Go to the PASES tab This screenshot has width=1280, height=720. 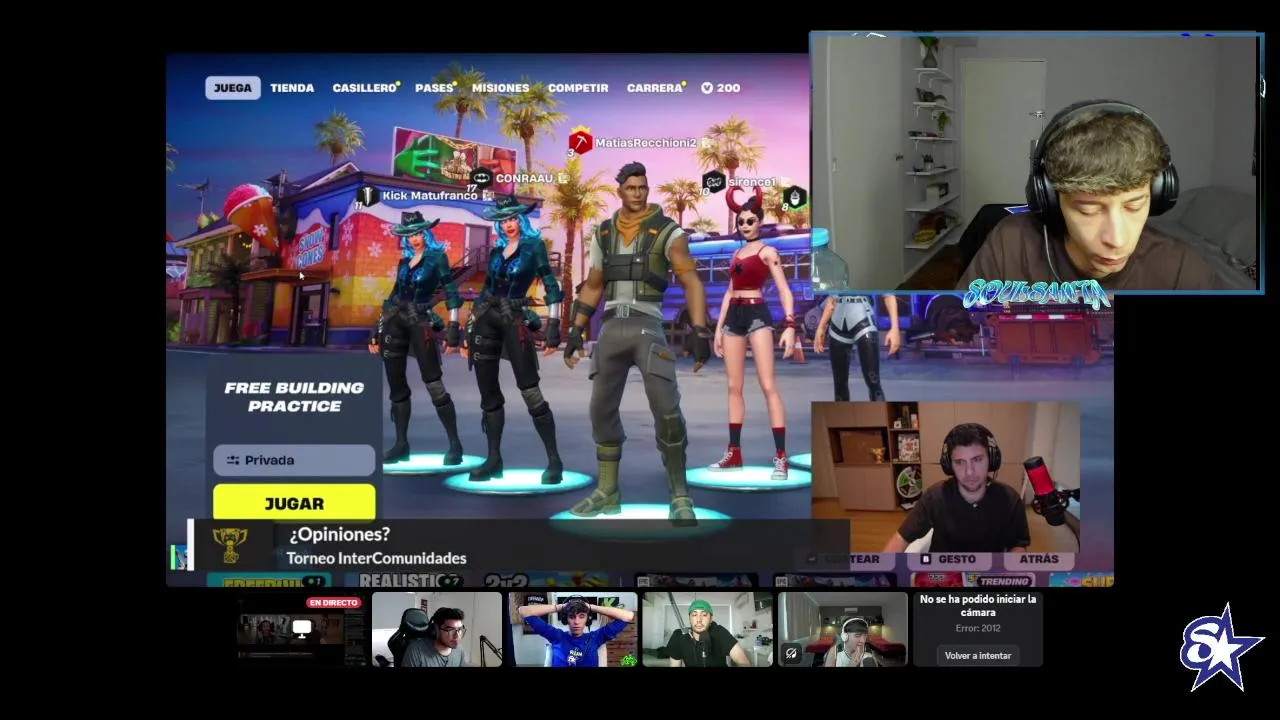[x=435, y=88]
